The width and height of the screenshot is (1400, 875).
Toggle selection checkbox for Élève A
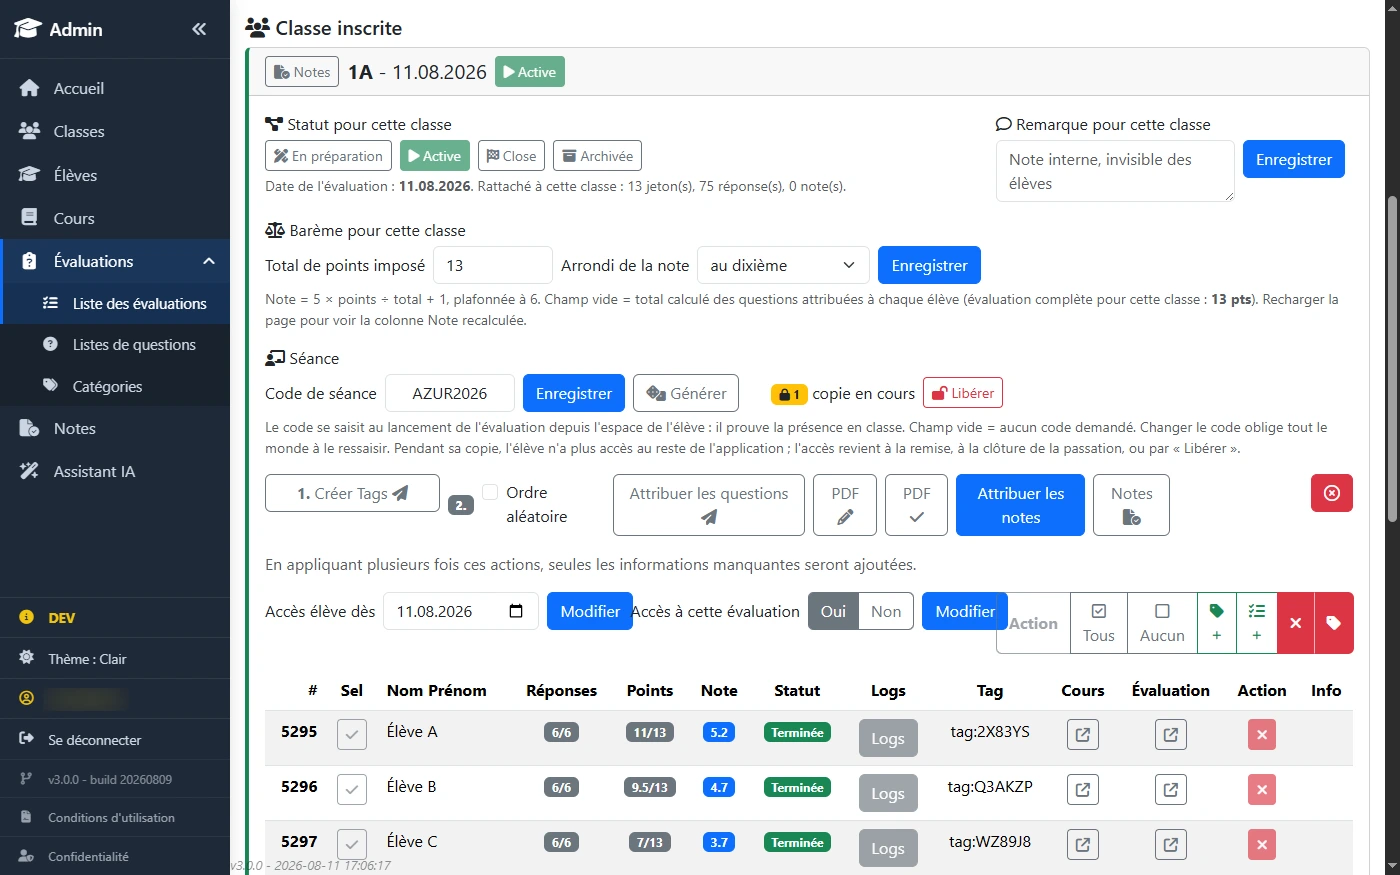tap(352, 735)
